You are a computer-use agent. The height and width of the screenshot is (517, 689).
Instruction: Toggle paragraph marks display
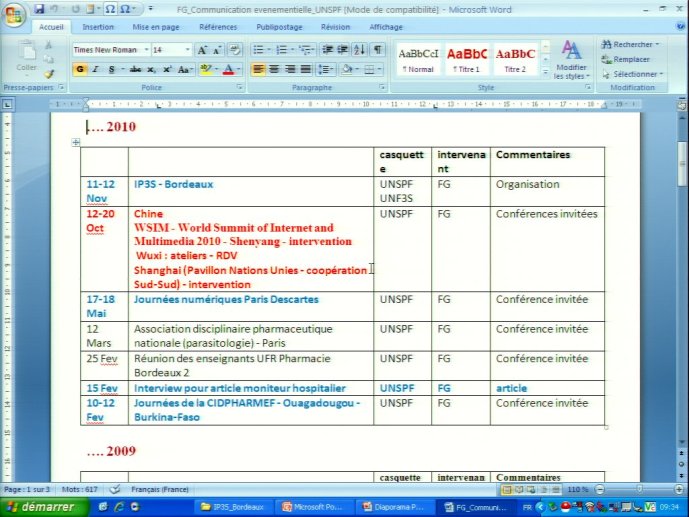click(377, 50)
